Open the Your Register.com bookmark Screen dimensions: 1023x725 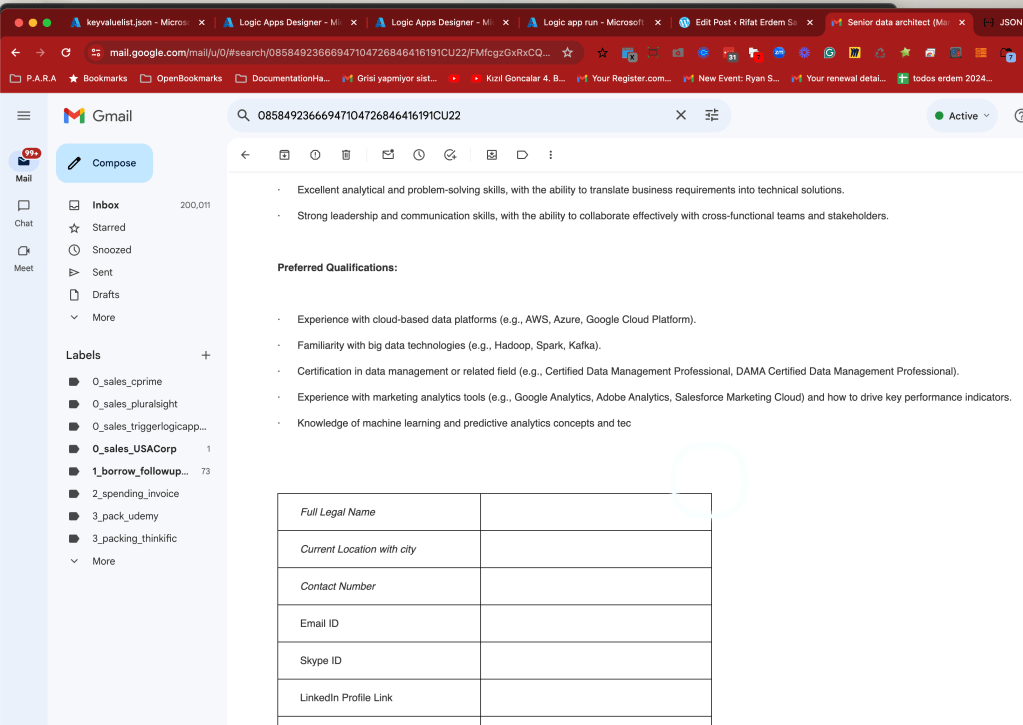624,78
